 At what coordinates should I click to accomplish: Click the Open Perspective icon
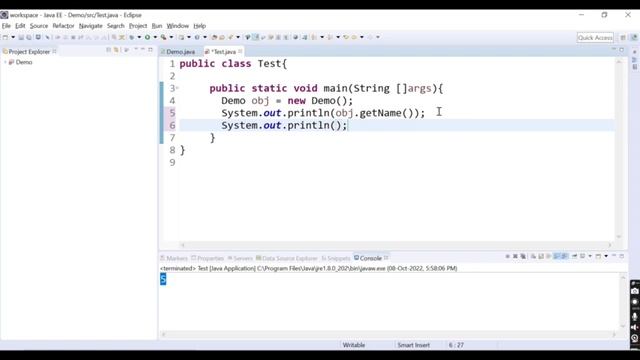623,38
